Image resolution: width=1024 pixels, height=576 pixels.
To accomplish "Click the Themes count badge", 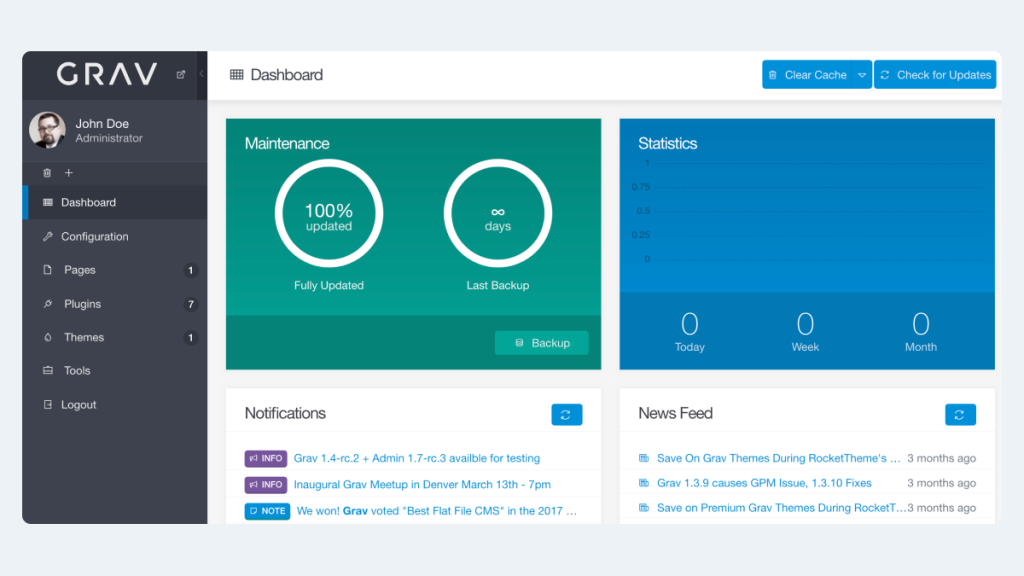I will click(190, 338).
